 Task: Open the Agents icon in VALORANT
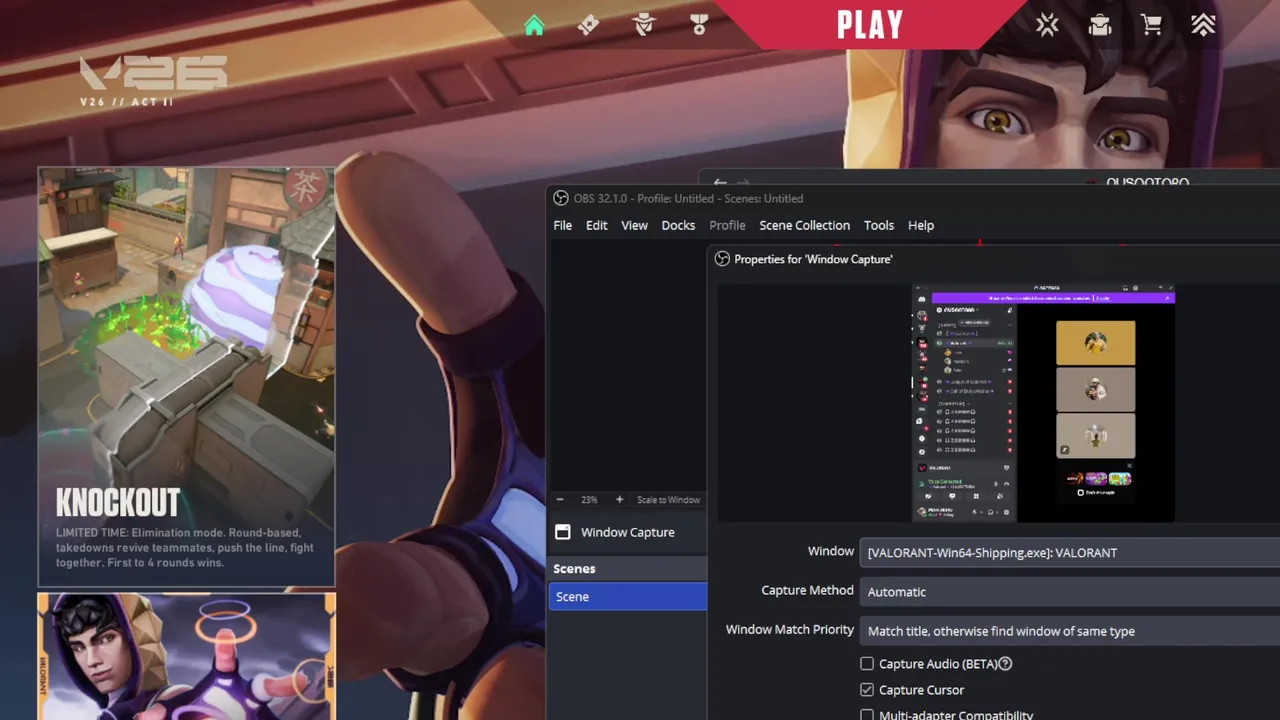644,25
